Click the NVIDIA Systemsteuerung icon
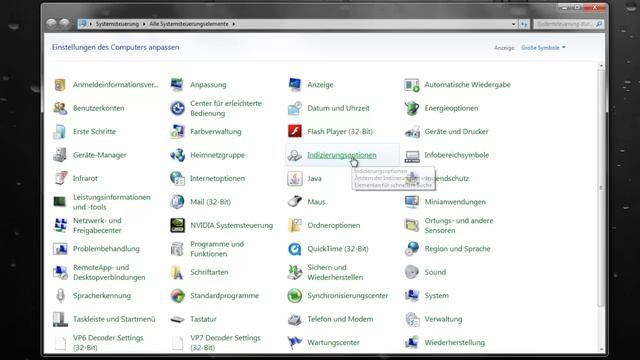 pos(177,225)
